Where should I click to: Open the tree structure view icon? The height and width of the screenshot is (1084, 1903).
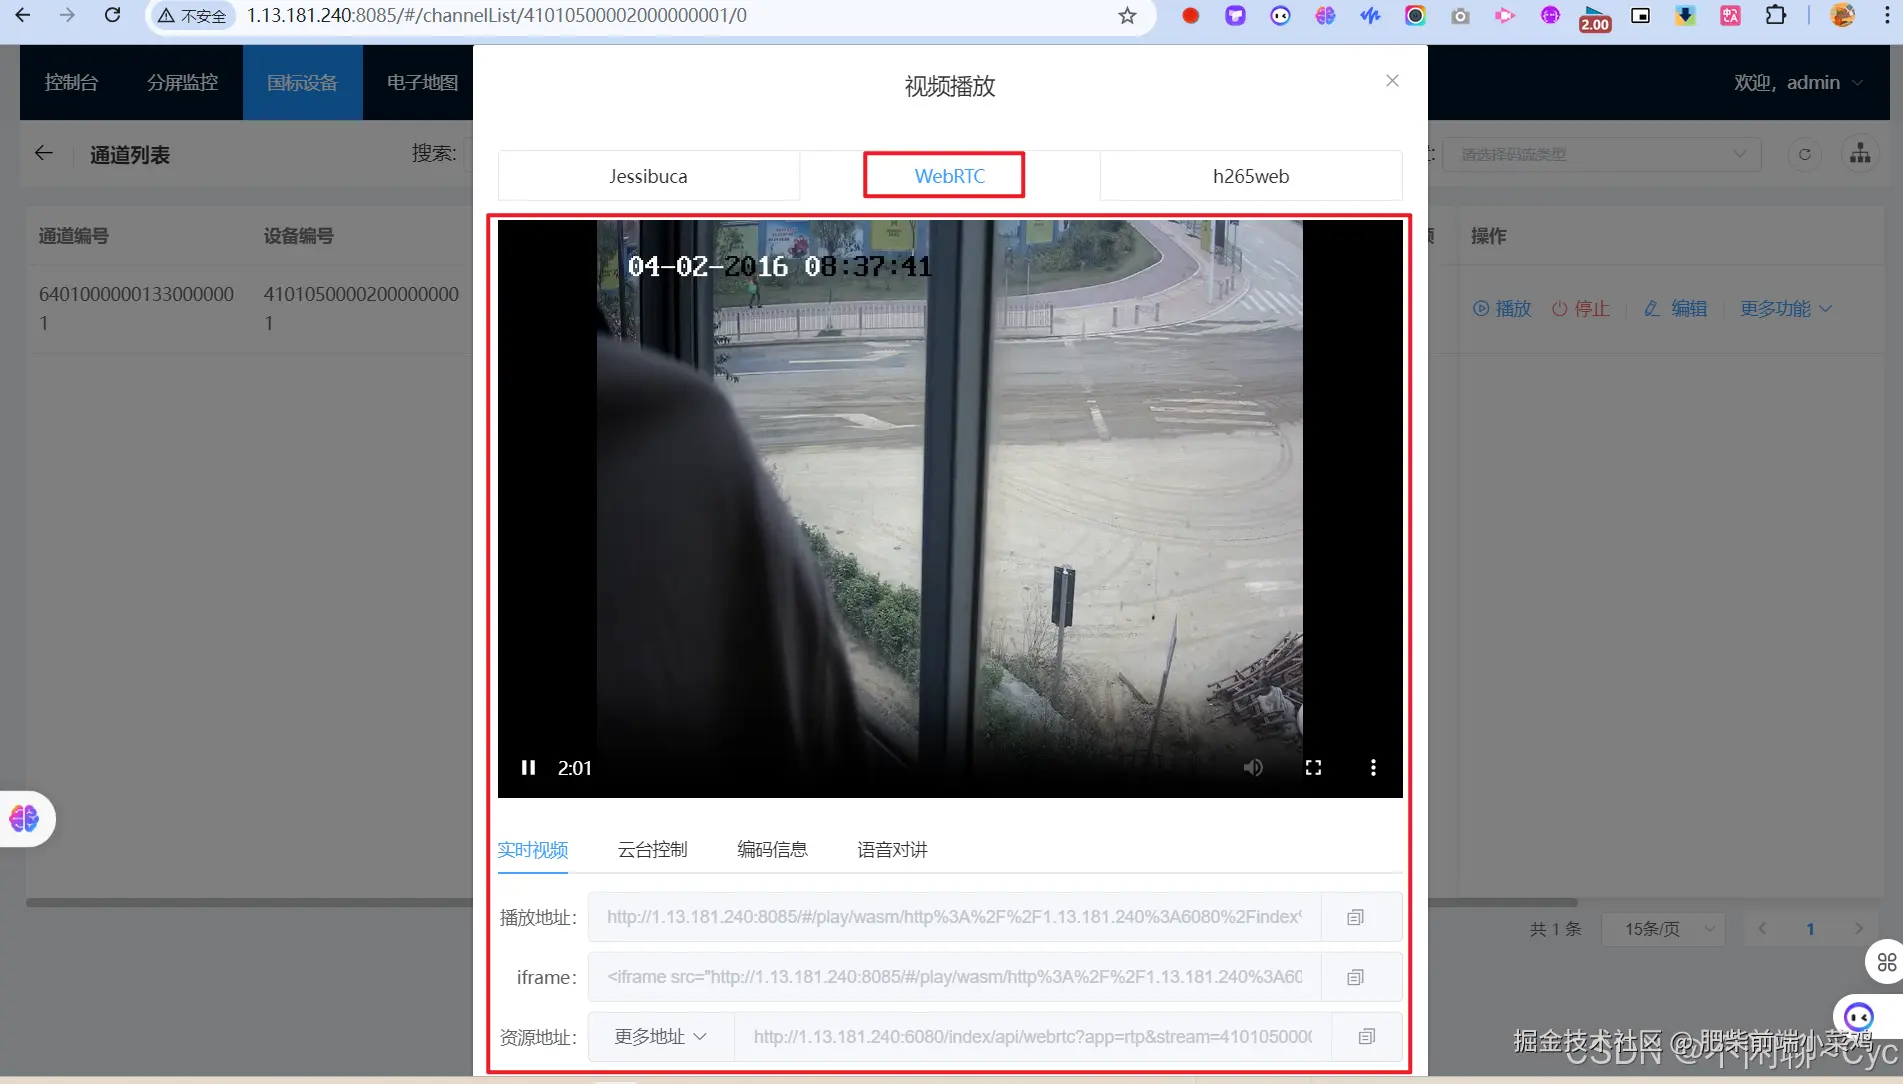[x=1860, y=154]
